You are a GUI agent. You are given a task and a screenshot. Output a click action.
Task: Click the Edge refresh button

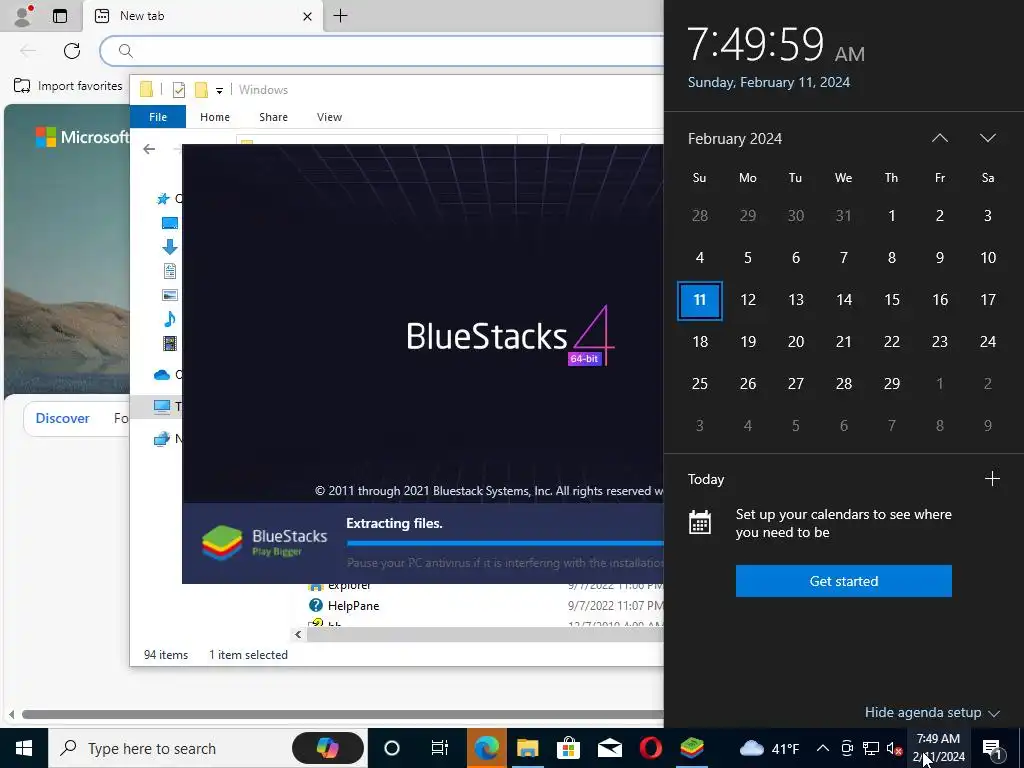(x=72, y=51)
